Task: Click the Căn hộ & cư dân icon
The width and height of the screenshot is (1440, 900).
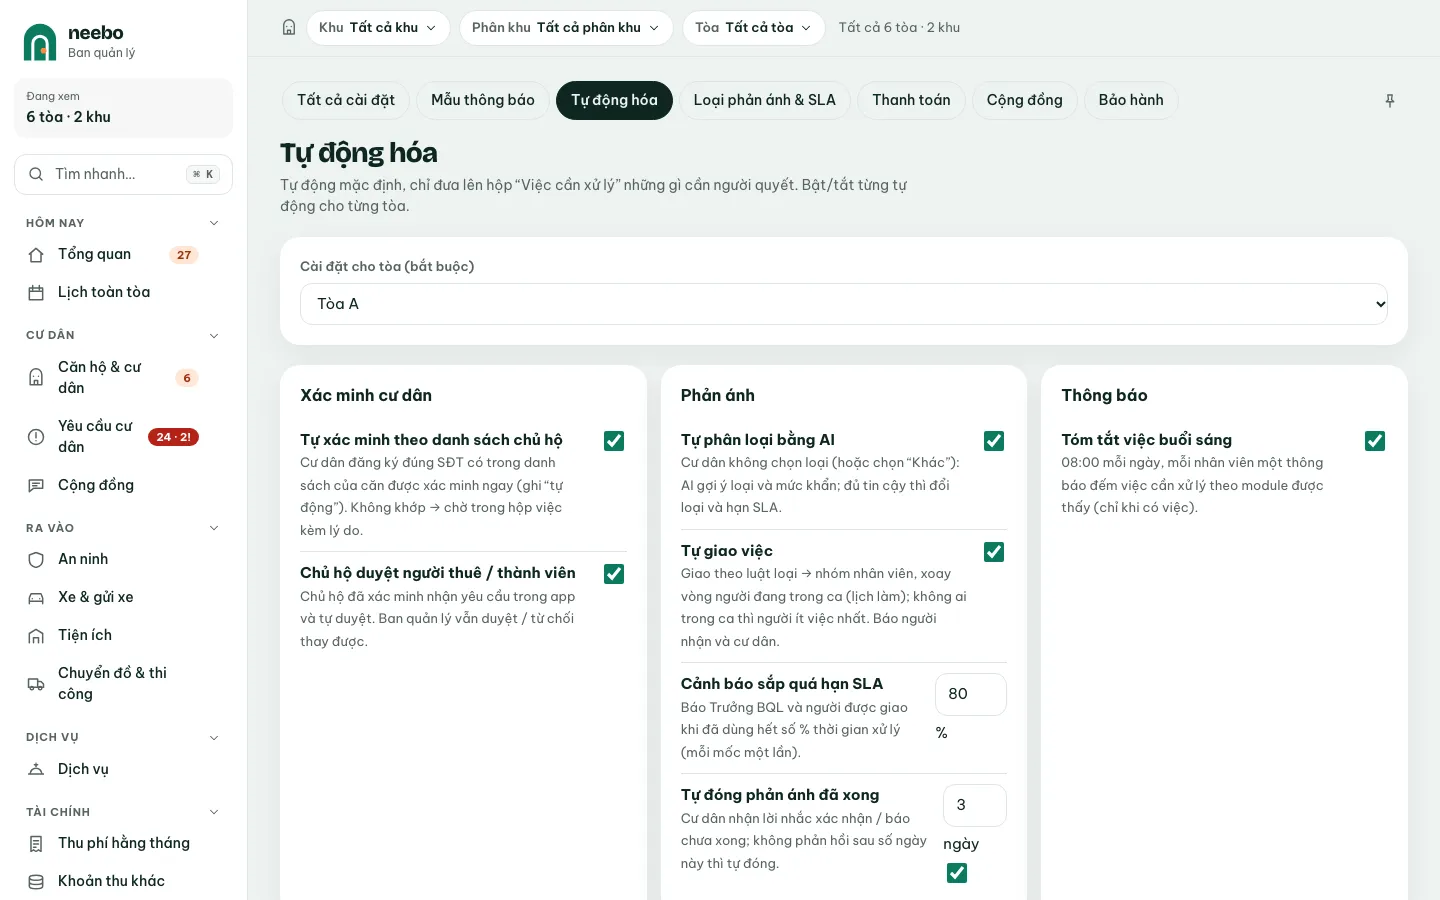Action: 36,378
